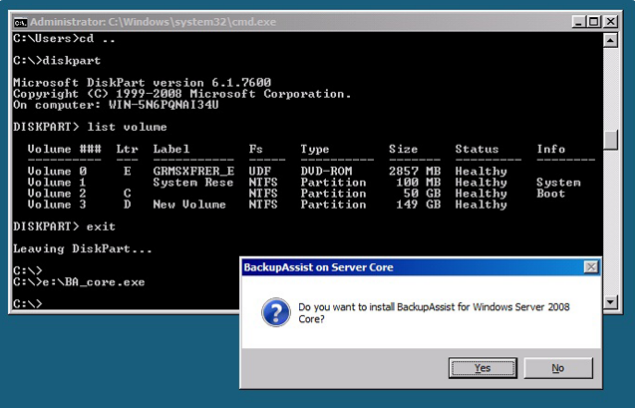Click the BackupAssist on Server Core title
635x408 pixels.
318,267
